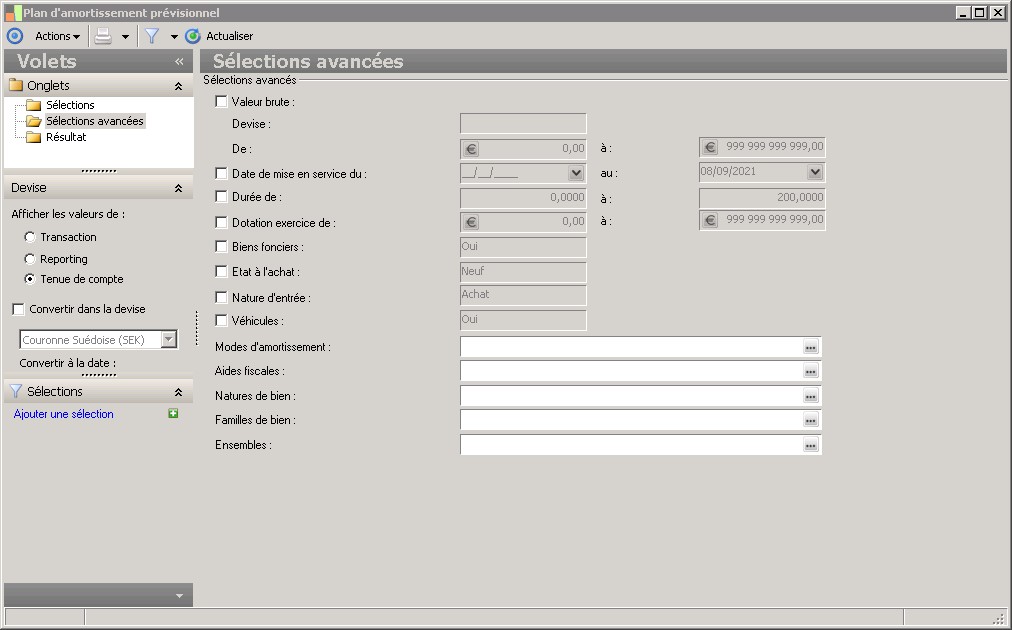Collapse the Sélections panel in the sidebar

point(178,392)
